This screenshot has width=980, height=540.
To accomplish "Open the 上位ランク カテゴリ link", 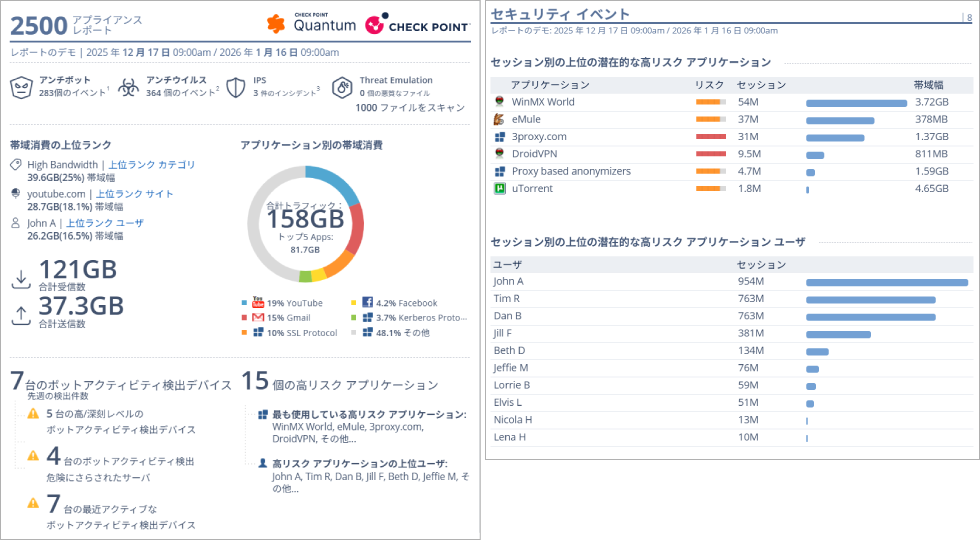I will [x=151, y=165].
